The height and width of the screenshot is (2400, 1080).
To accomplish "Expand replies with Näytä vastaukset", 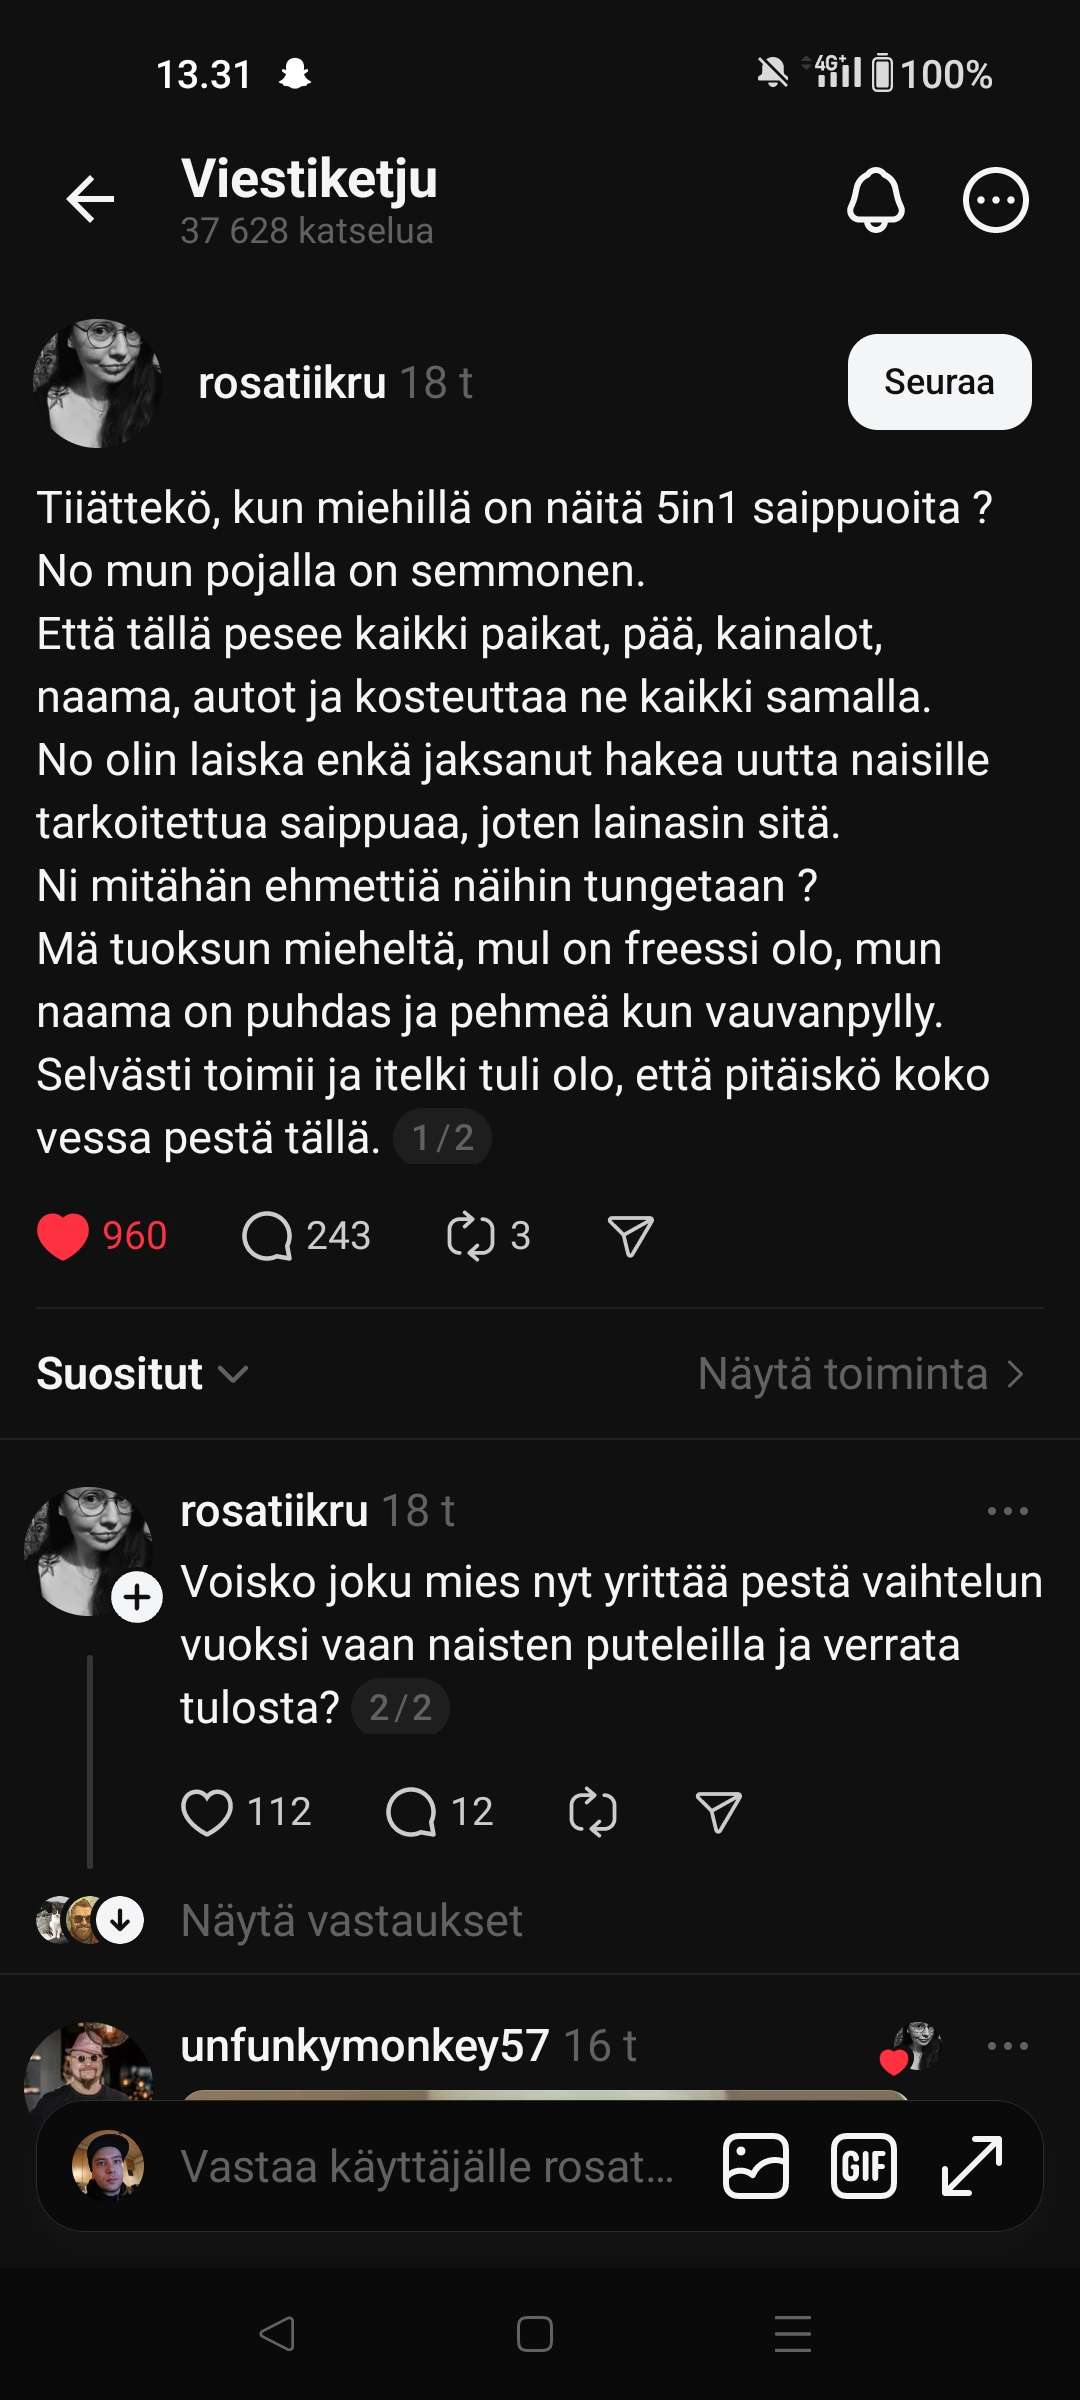I will [x=351, y=1921].
